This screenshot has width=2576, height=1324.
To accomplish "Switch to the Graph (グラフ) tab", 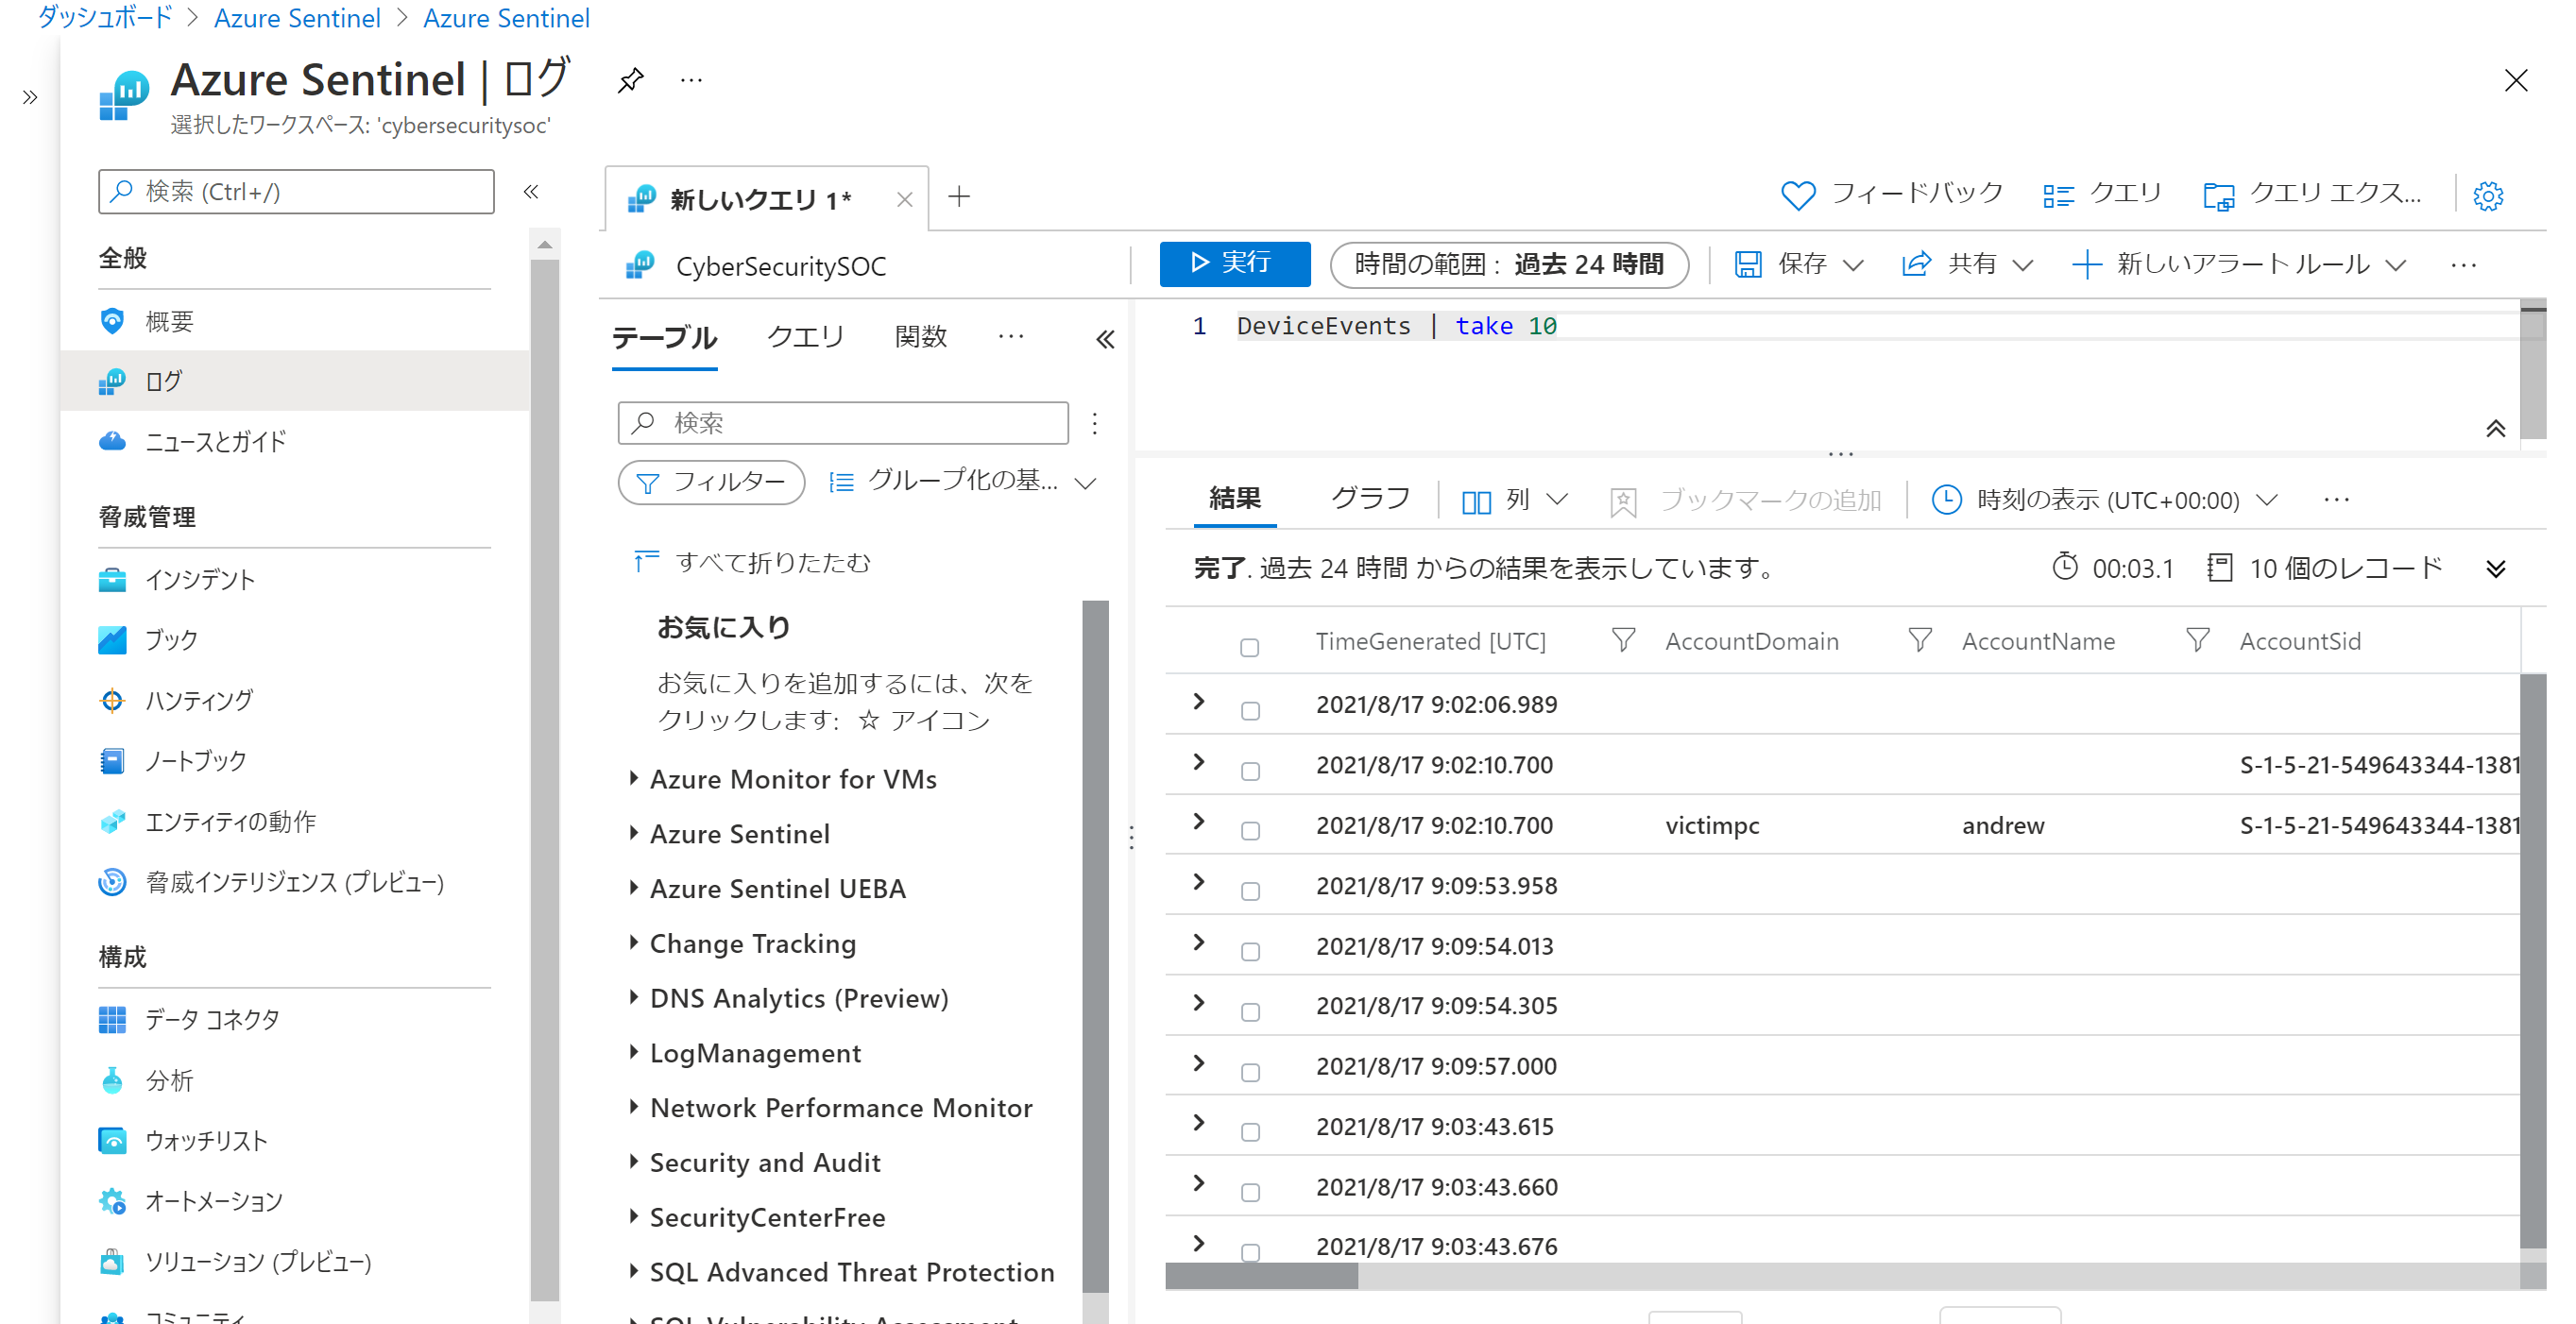I will [x=1369, y=498].
